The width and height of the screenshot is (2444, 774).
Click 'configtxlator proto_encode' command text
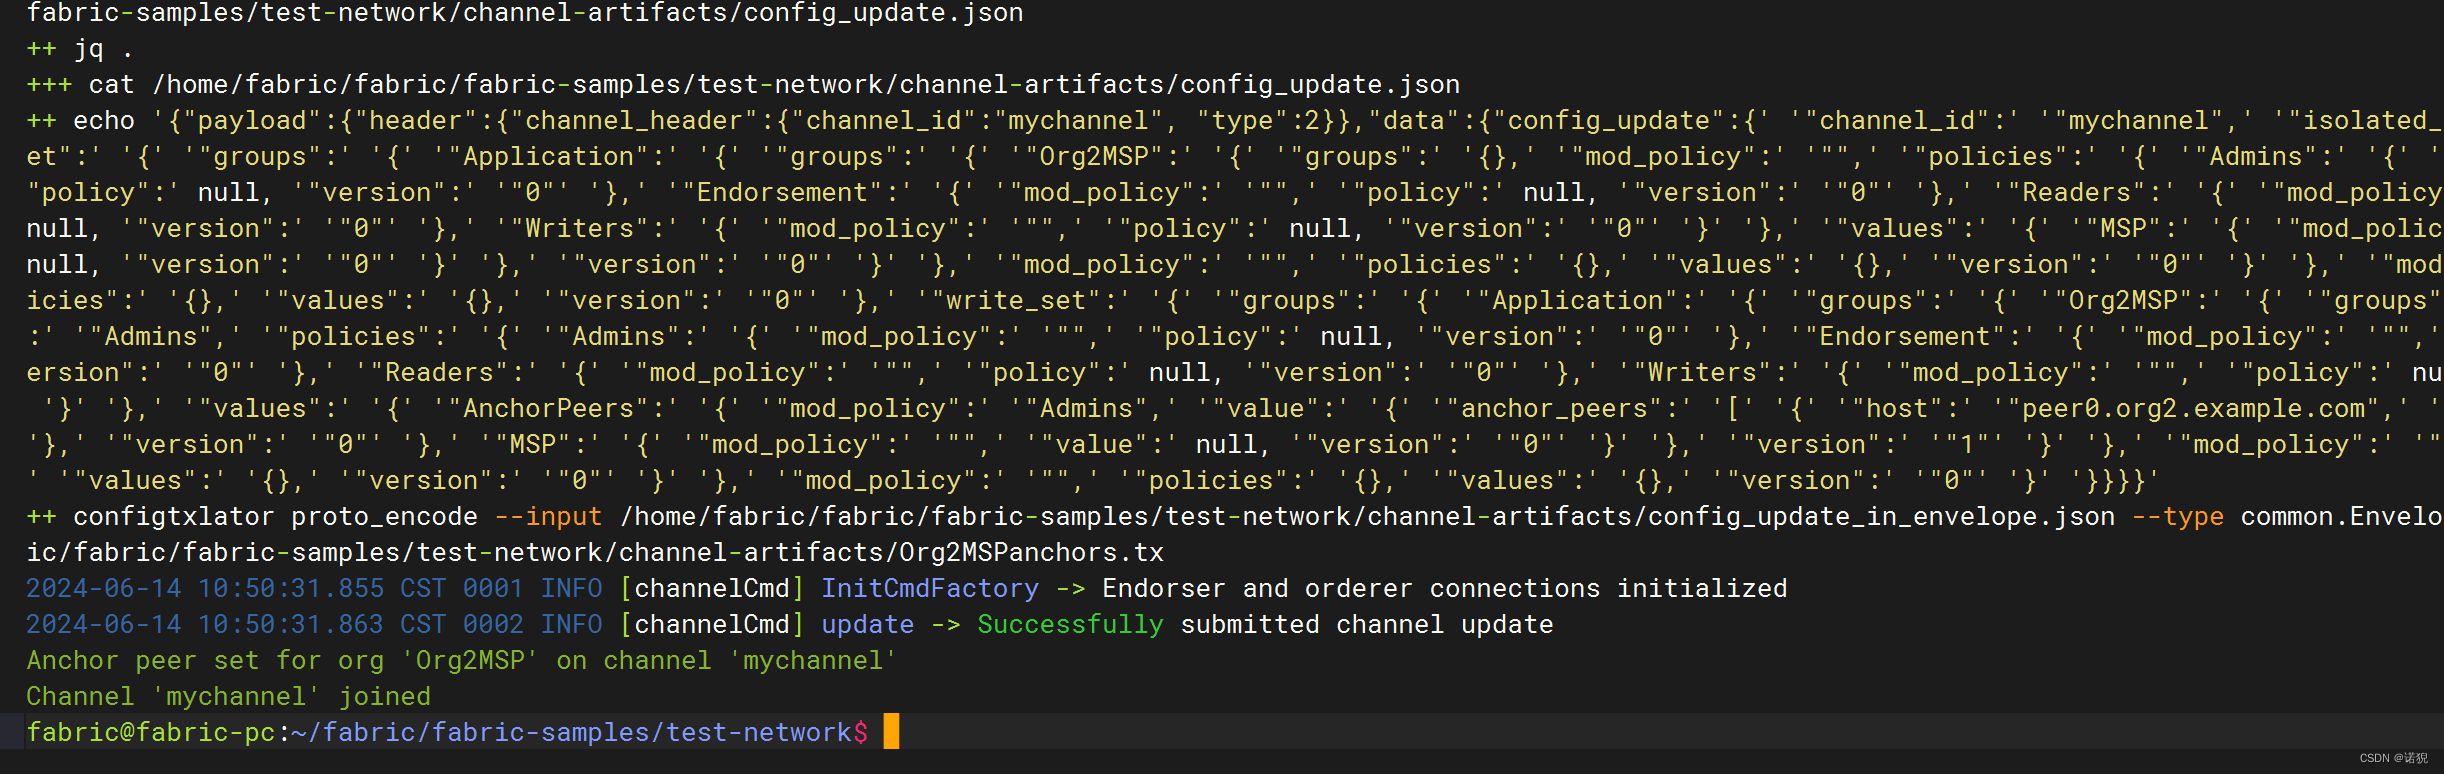point(275,516)
